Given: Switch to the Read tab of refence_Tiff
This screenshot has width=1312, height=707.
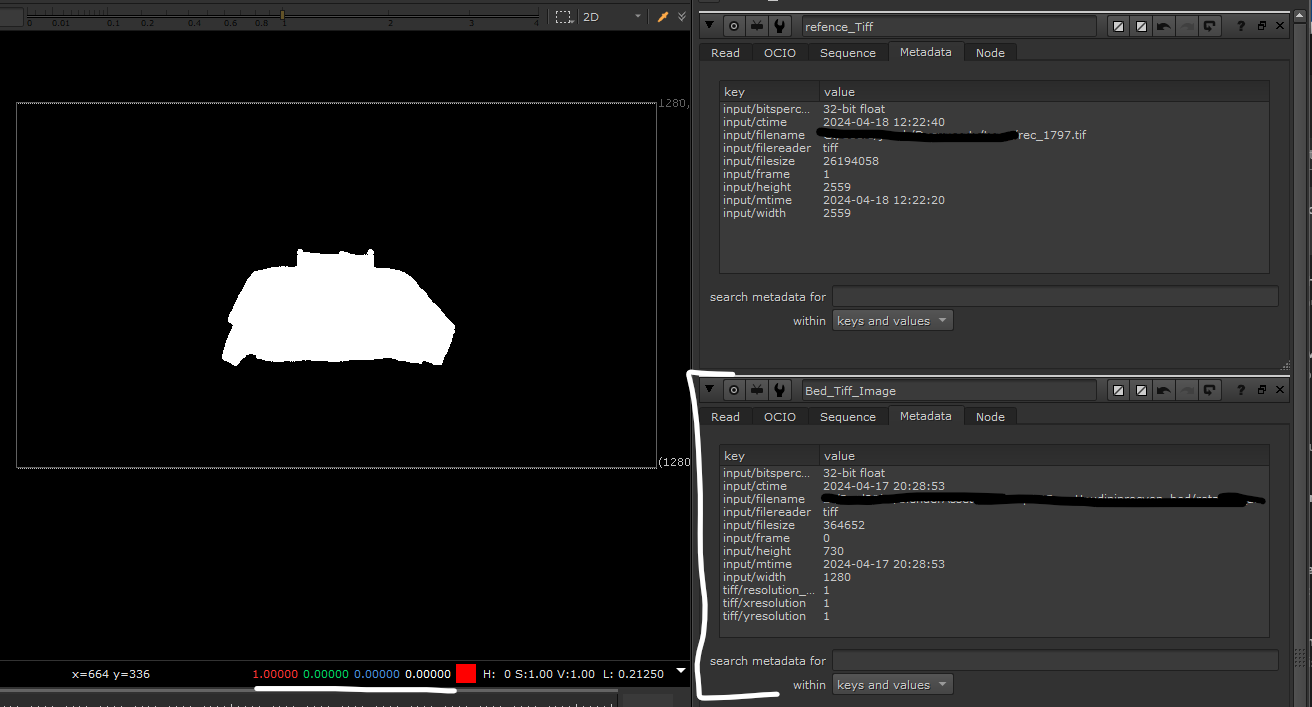Looking at the screenshot, I should [x=724, y=52].
